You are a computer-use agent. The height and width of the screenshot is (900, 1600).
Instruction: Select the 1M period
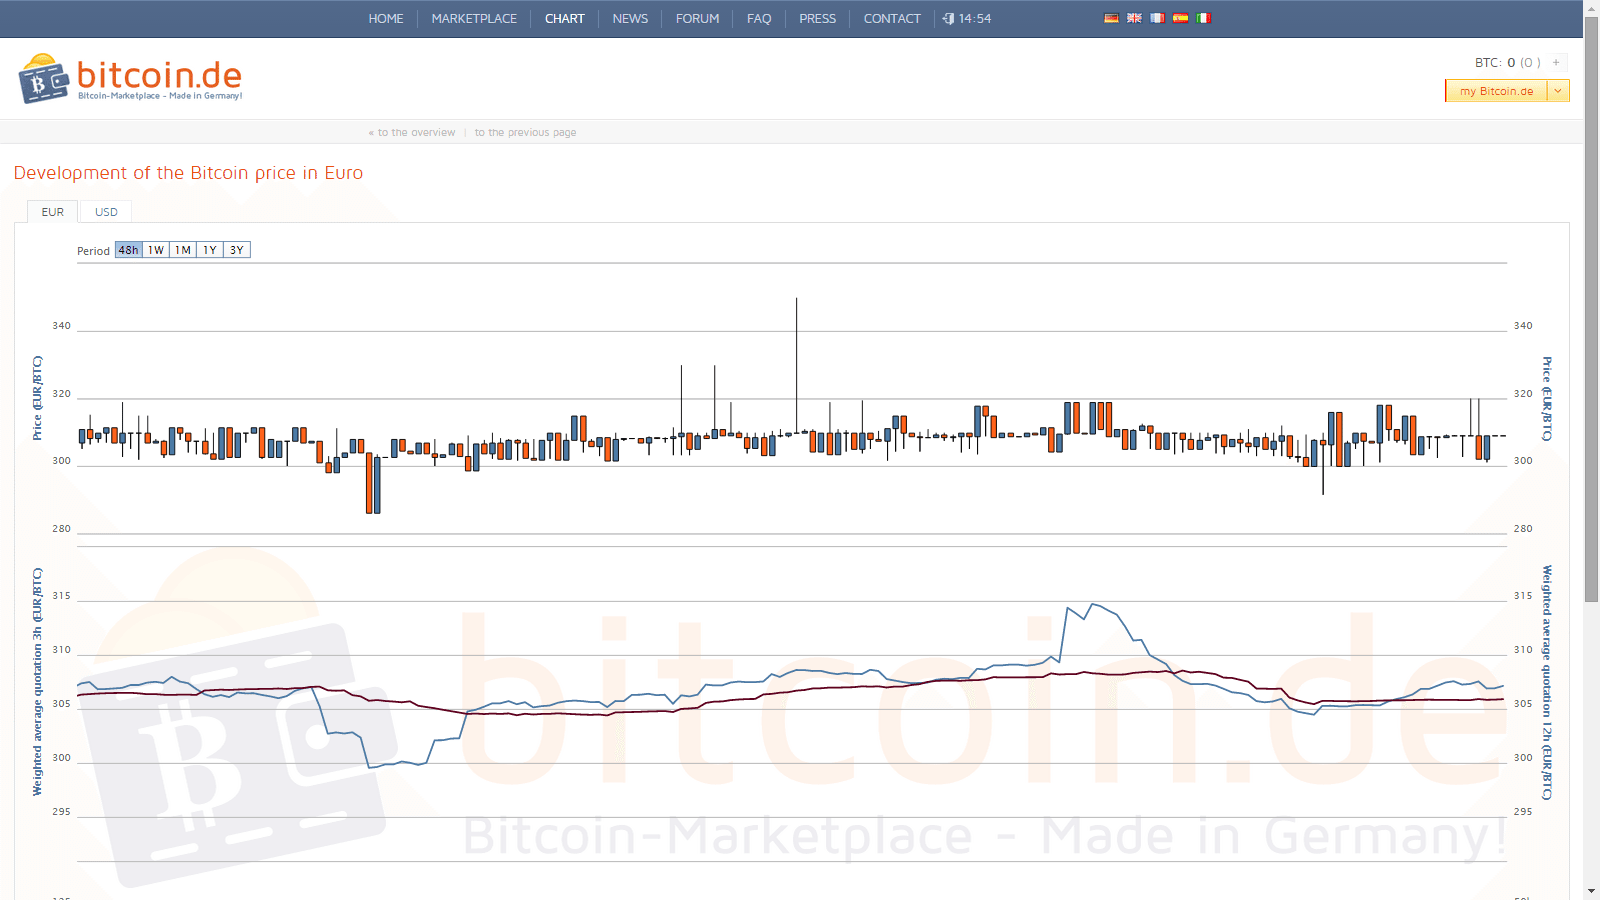(183, 250)
